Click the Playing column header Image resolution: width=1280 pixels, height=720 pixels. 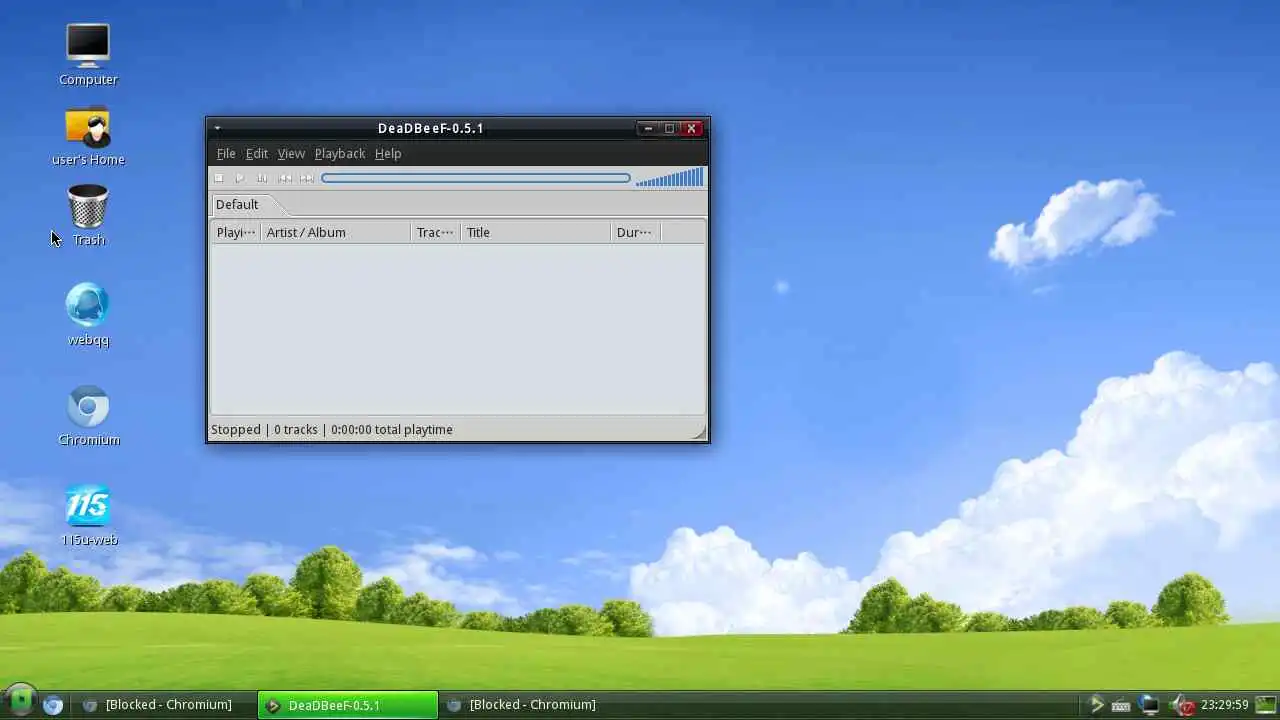[236, 232]
